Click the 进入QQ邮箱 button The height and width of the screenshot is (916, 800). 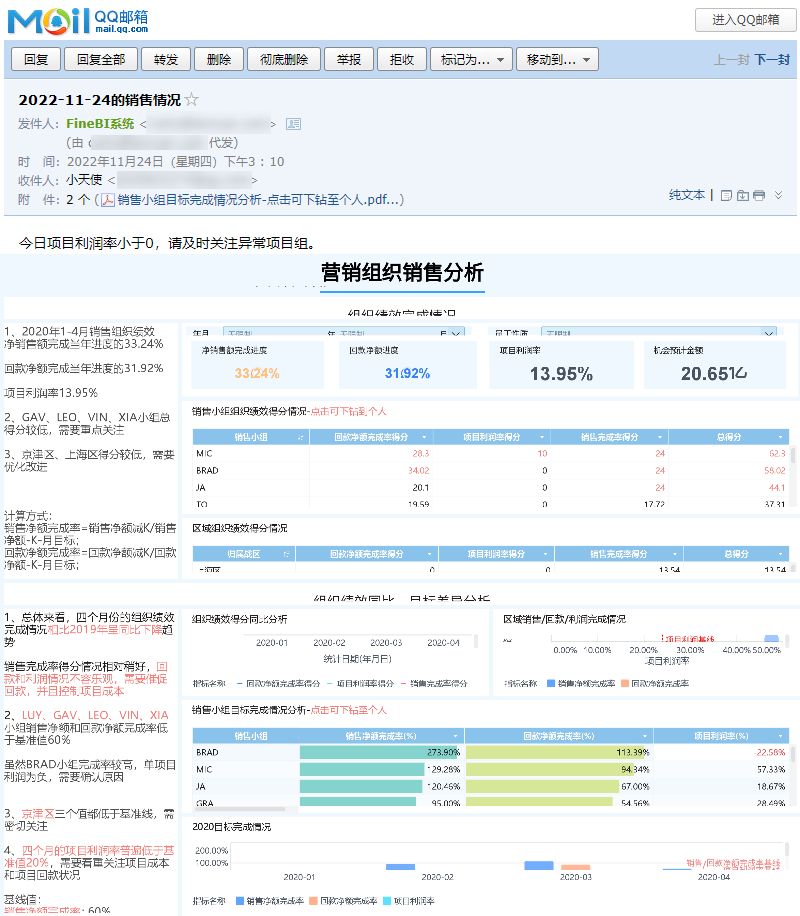(x=746, y=20)
